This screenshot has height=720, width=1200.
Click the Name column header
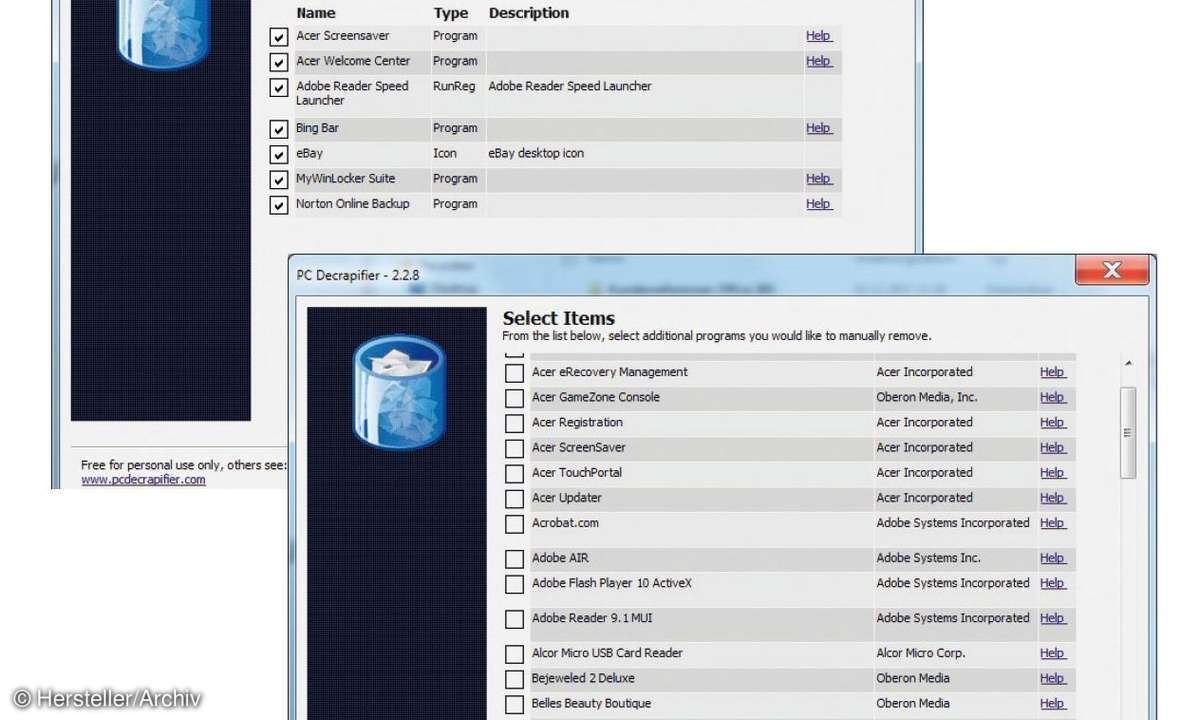pos(316,13)
